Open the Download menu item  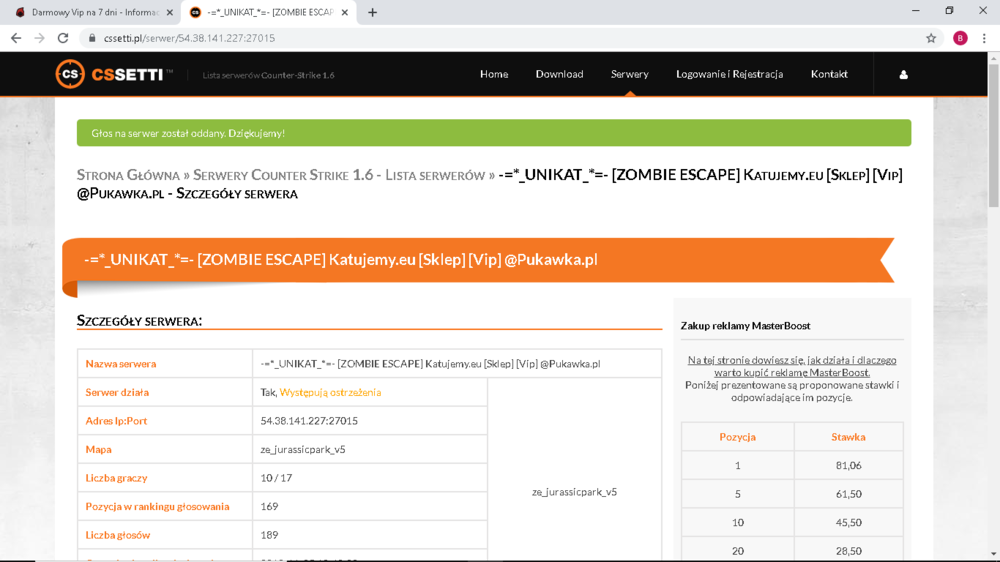point(559,74)
